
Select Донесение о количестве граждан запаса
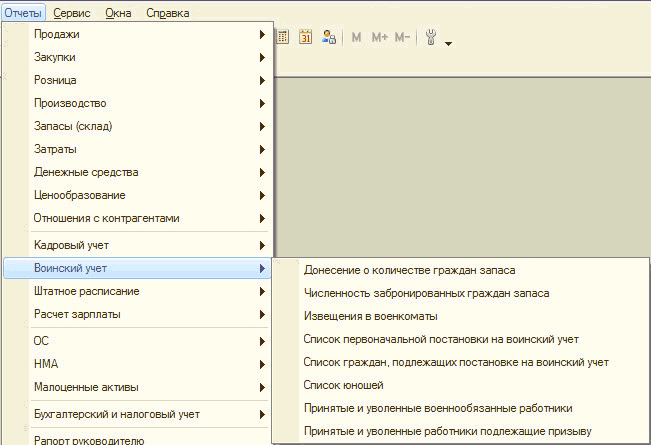(x=409, y=270)
